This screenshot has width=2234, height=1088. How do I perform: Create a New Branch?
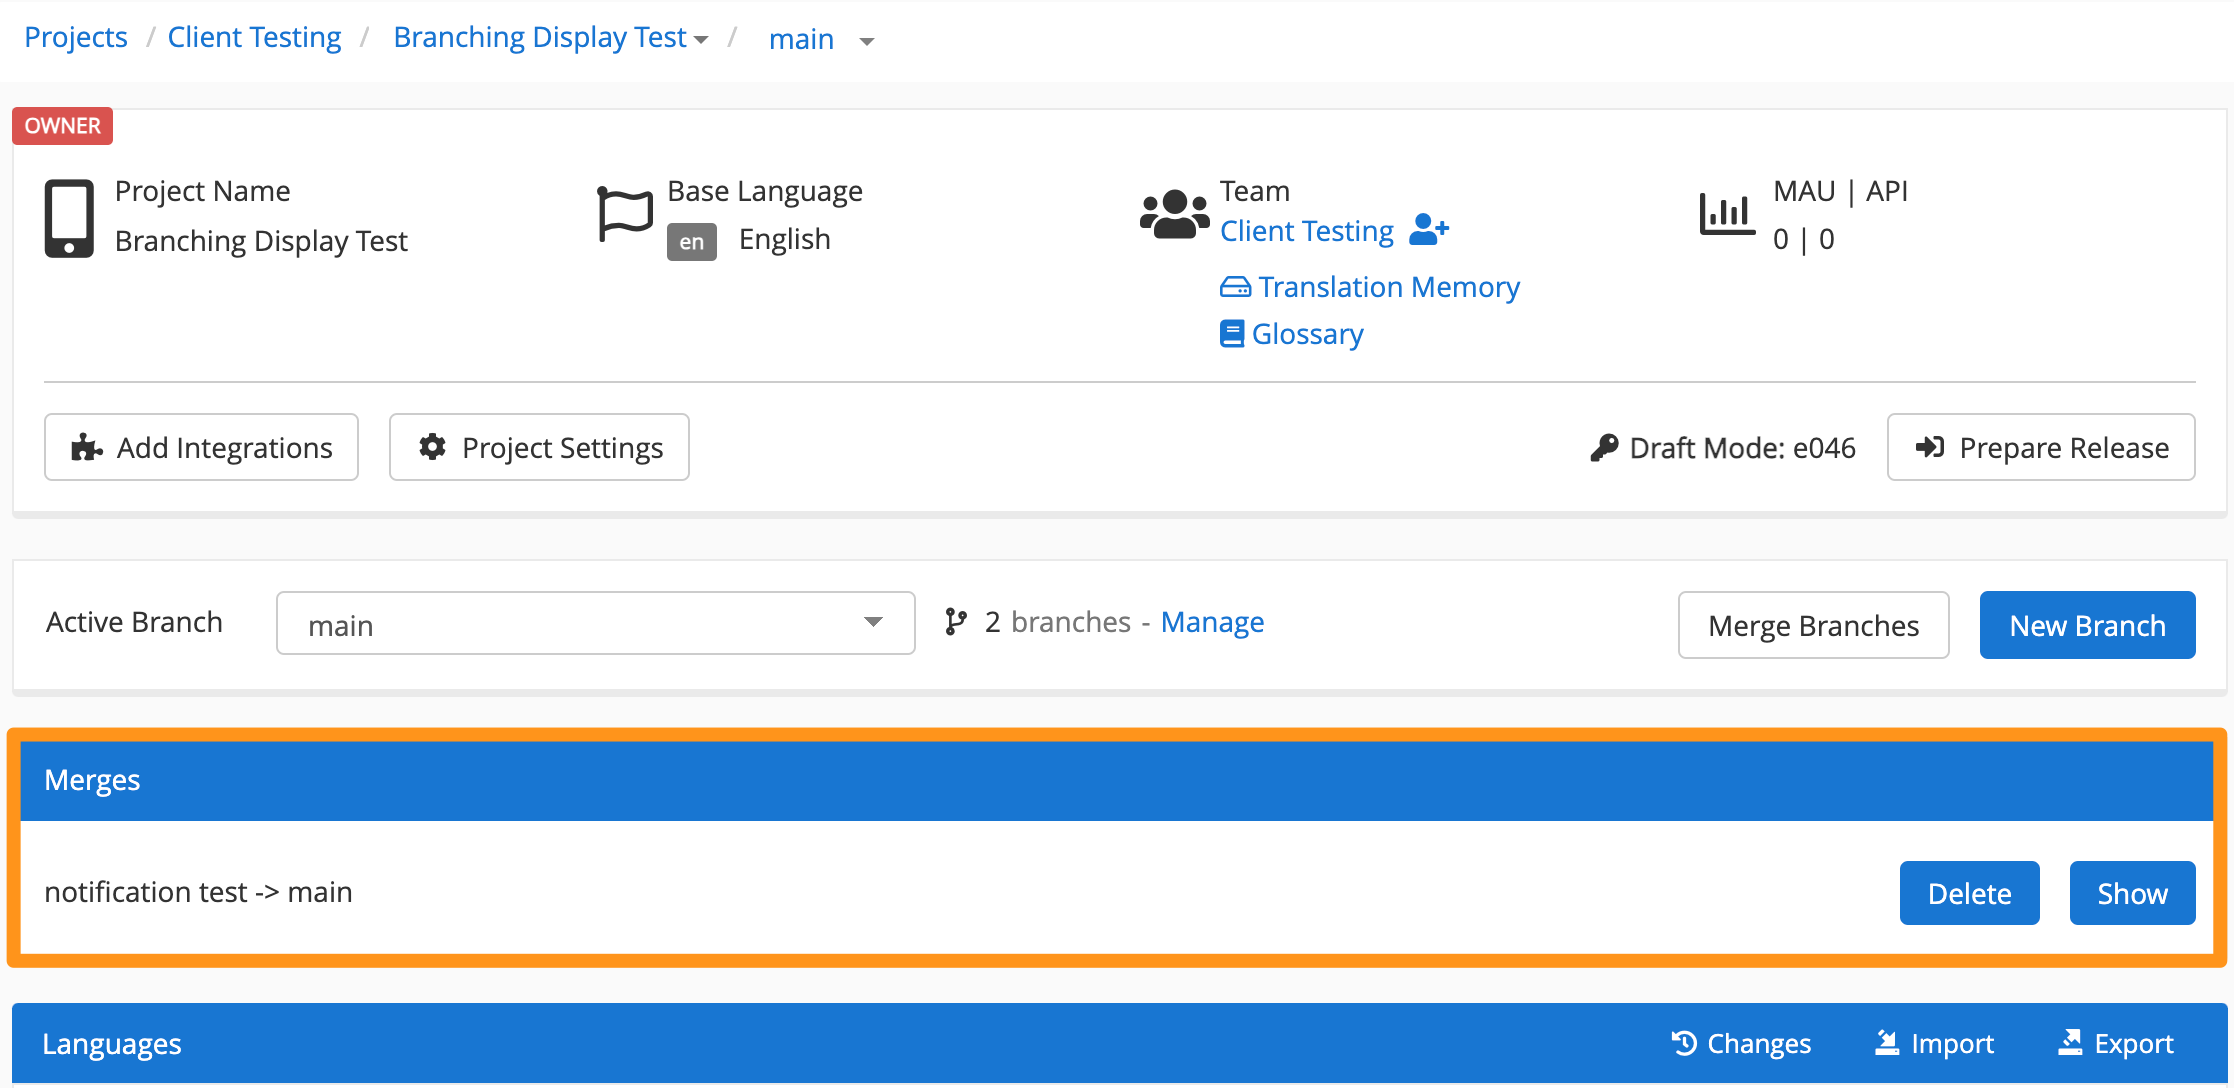tap(2087, 625)
